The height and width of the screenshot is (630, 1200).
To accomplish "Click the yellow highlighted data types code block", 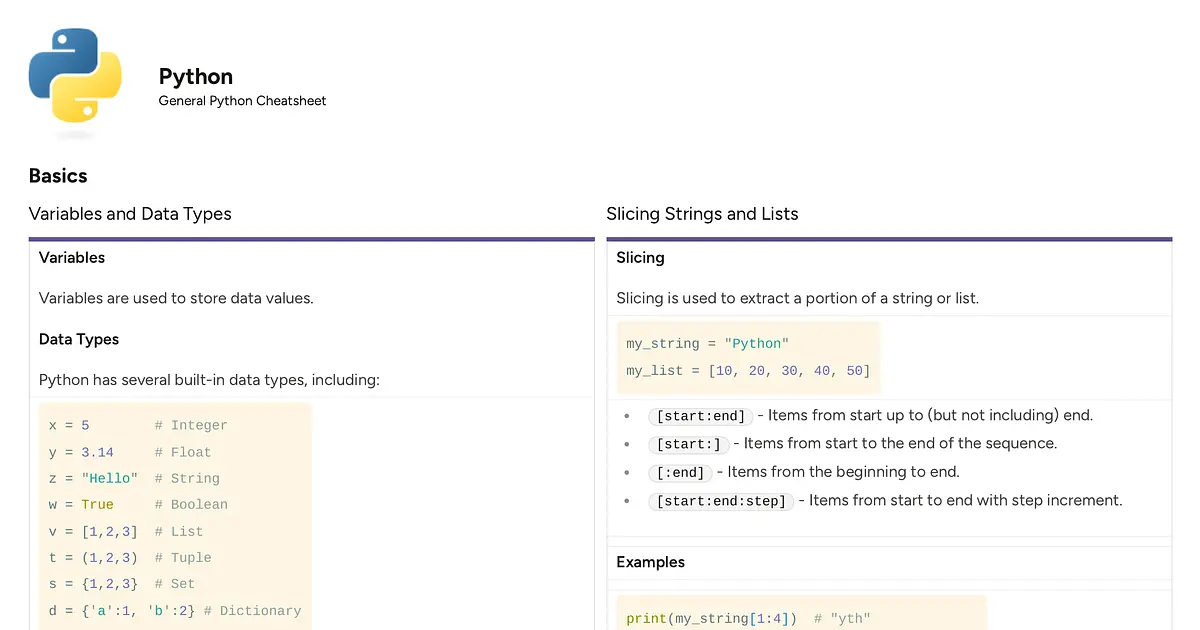I will pyautogui.click(x=175, y=515).
